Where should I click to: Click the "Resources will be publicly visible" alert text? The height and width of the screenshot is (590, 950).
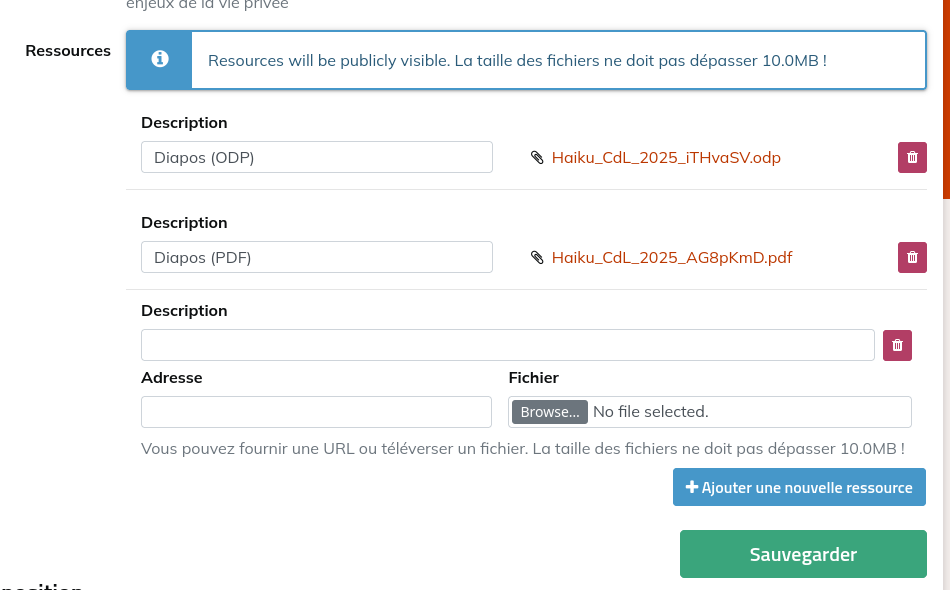[517, 61]
